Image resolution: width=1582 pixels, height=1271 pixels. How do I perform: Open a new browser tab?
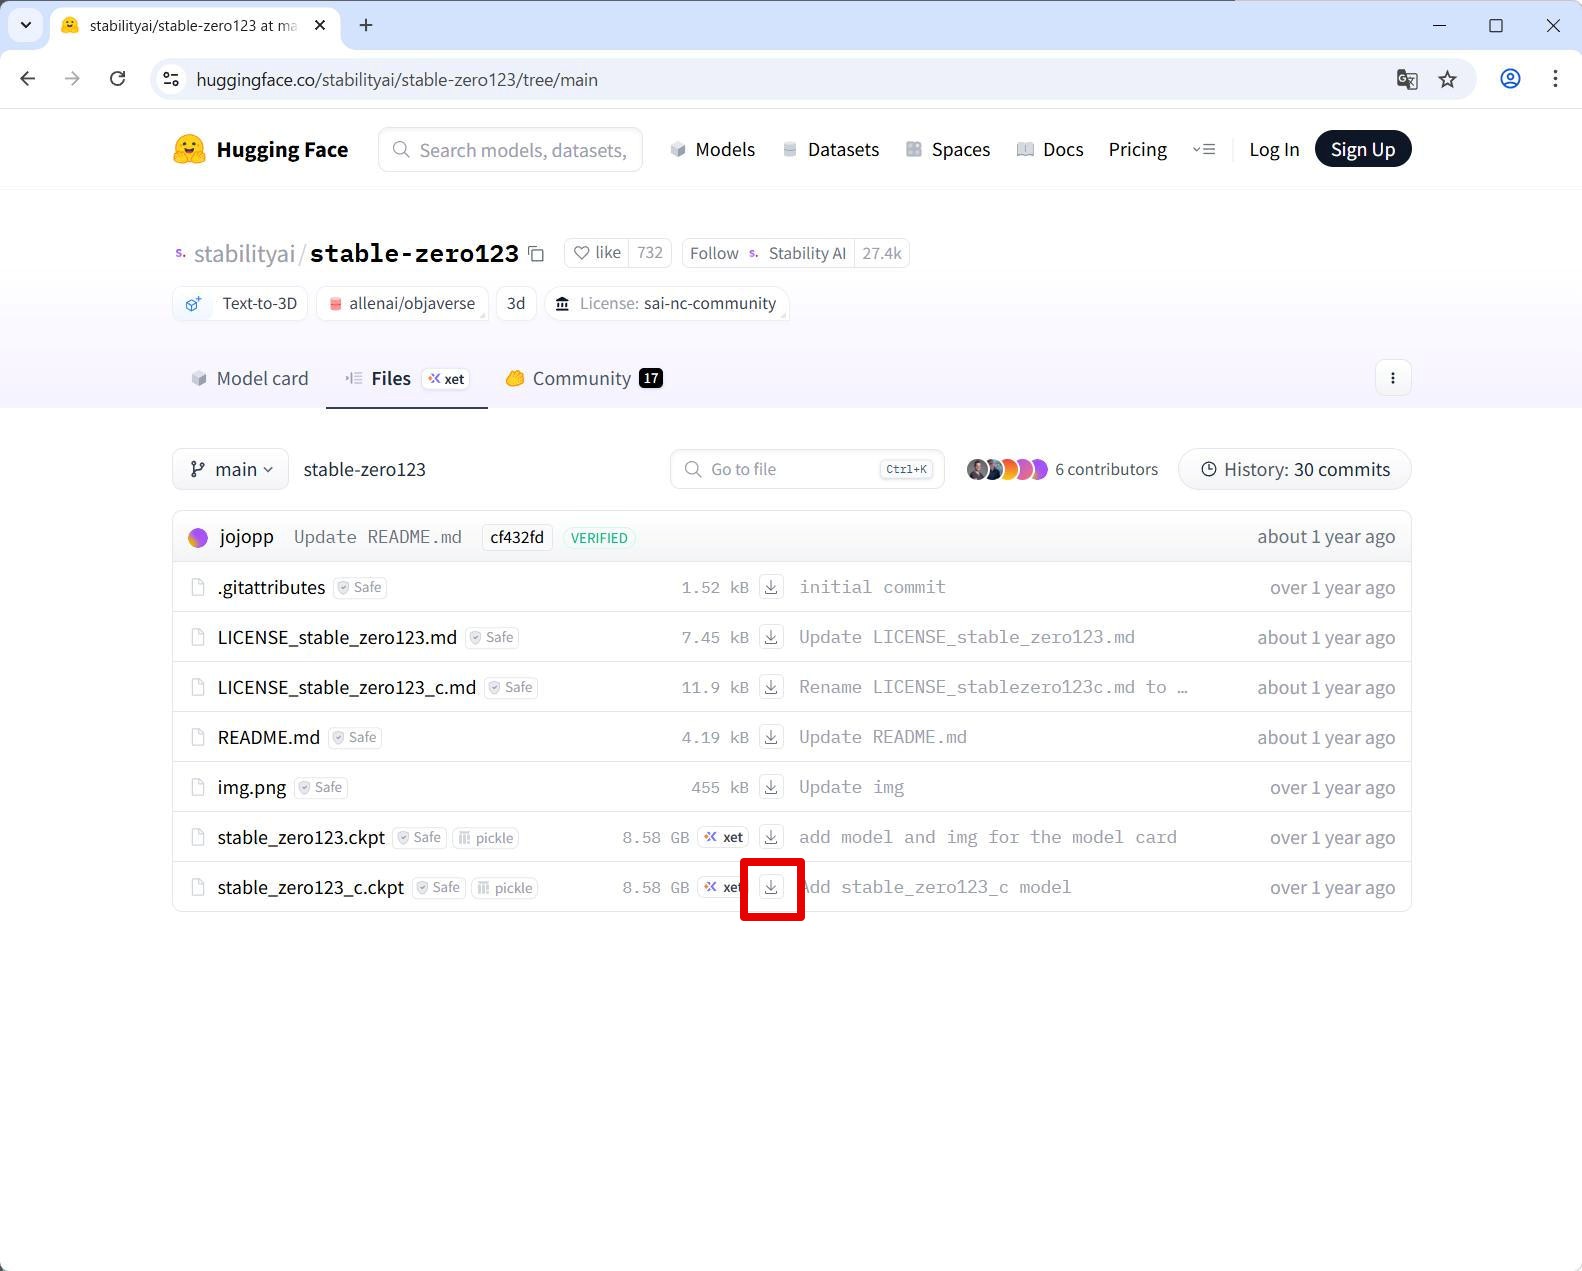(366, 26)
